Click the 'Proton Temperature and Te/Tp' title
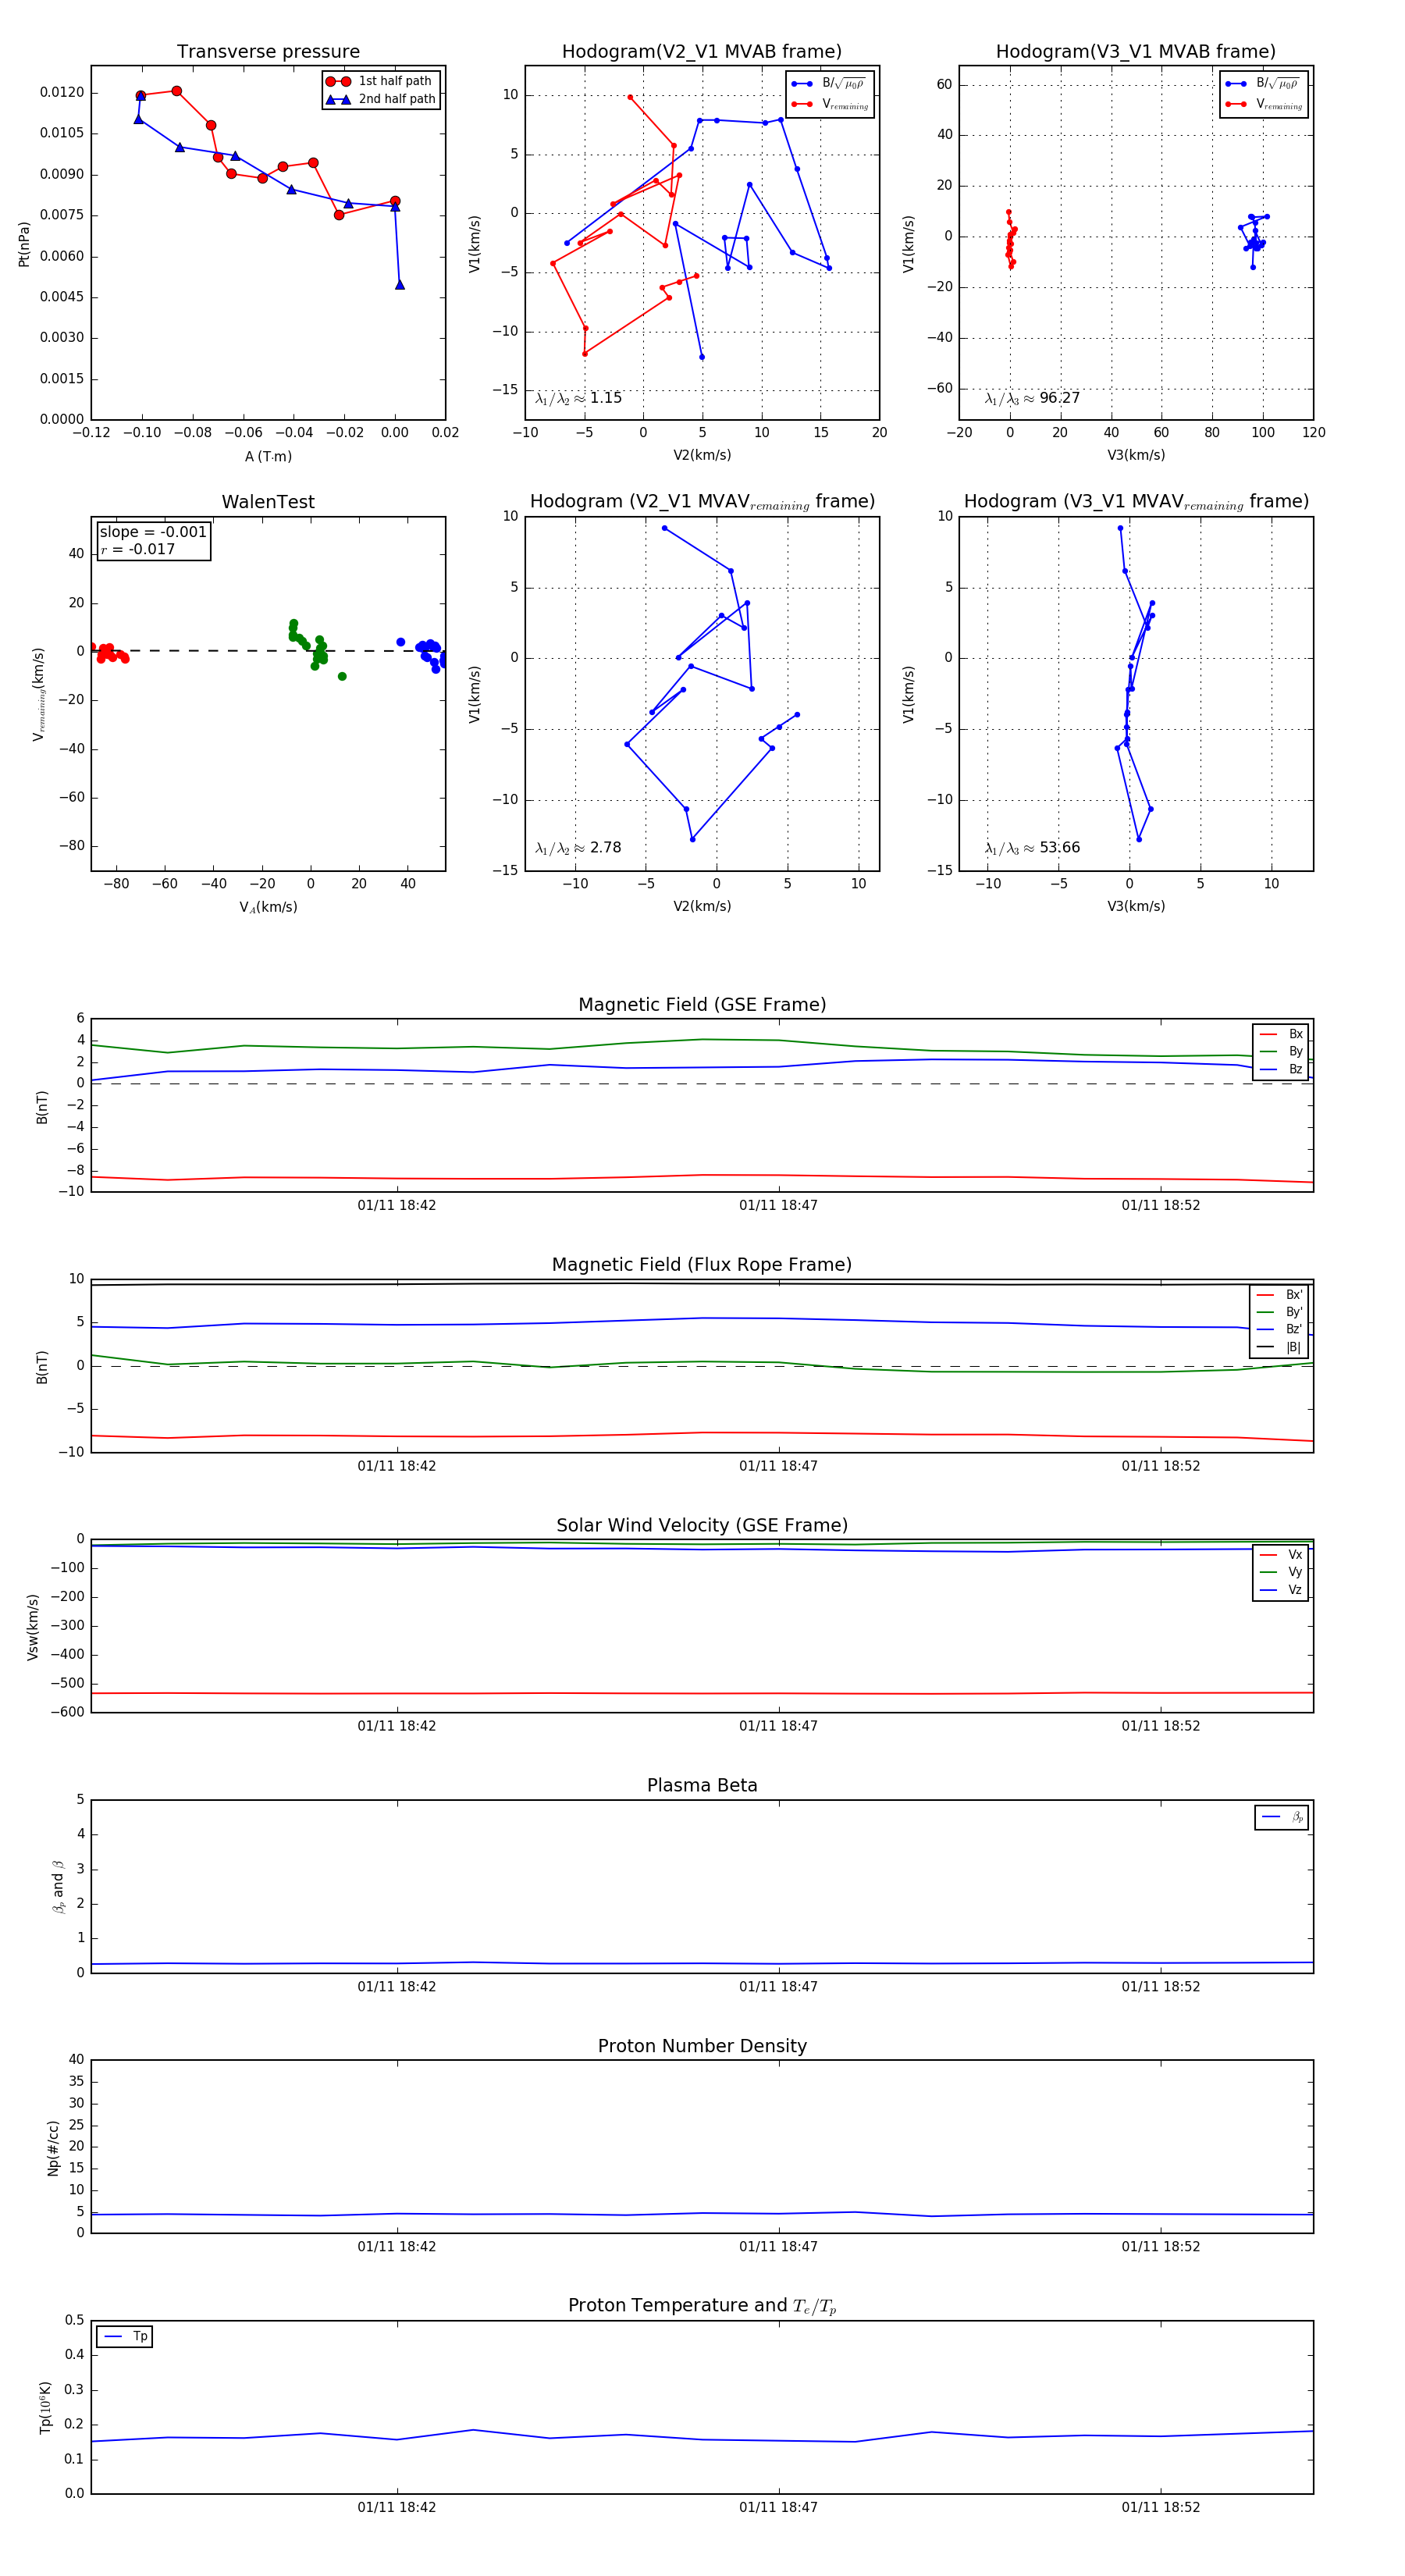 702,2305
